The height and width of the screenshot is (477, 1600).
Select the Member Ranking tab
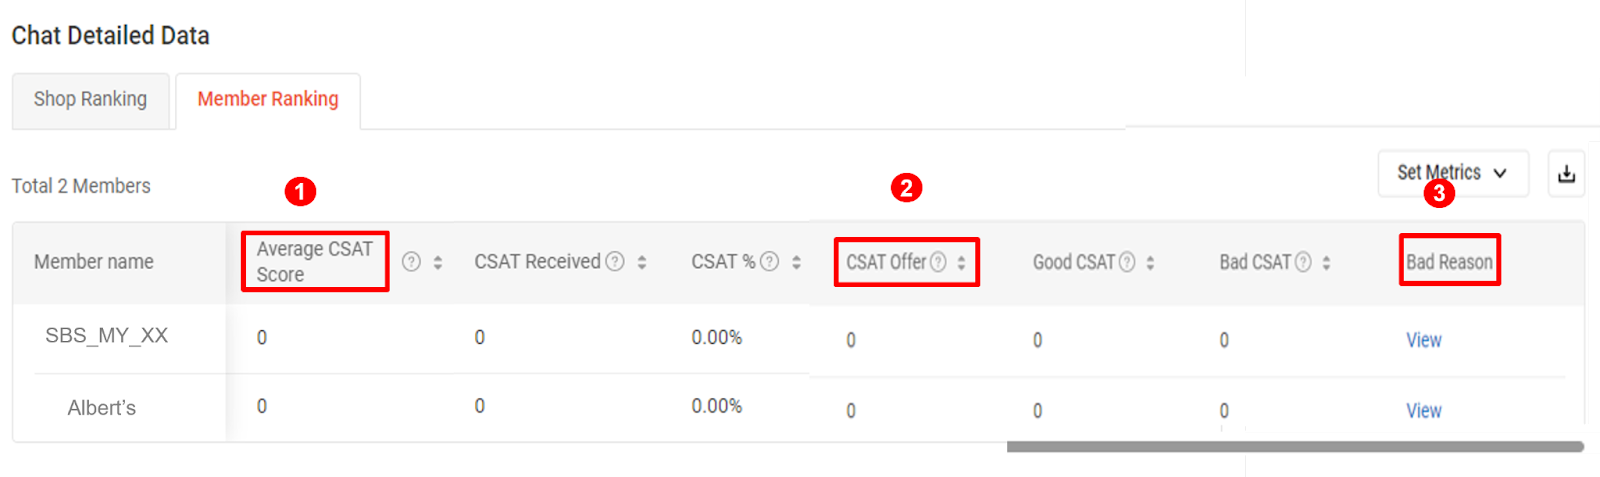click(x=268, y=99)
